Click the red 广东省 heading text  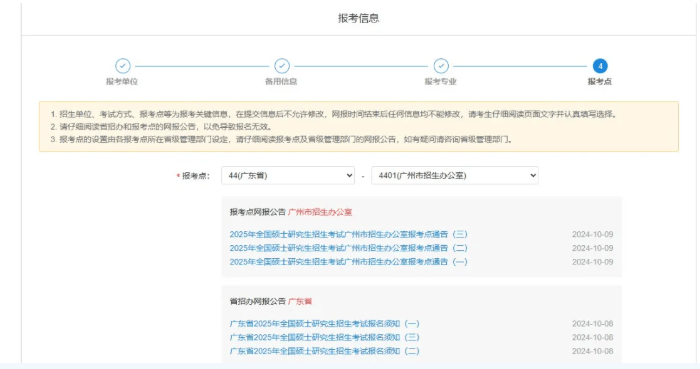point(300,302)
